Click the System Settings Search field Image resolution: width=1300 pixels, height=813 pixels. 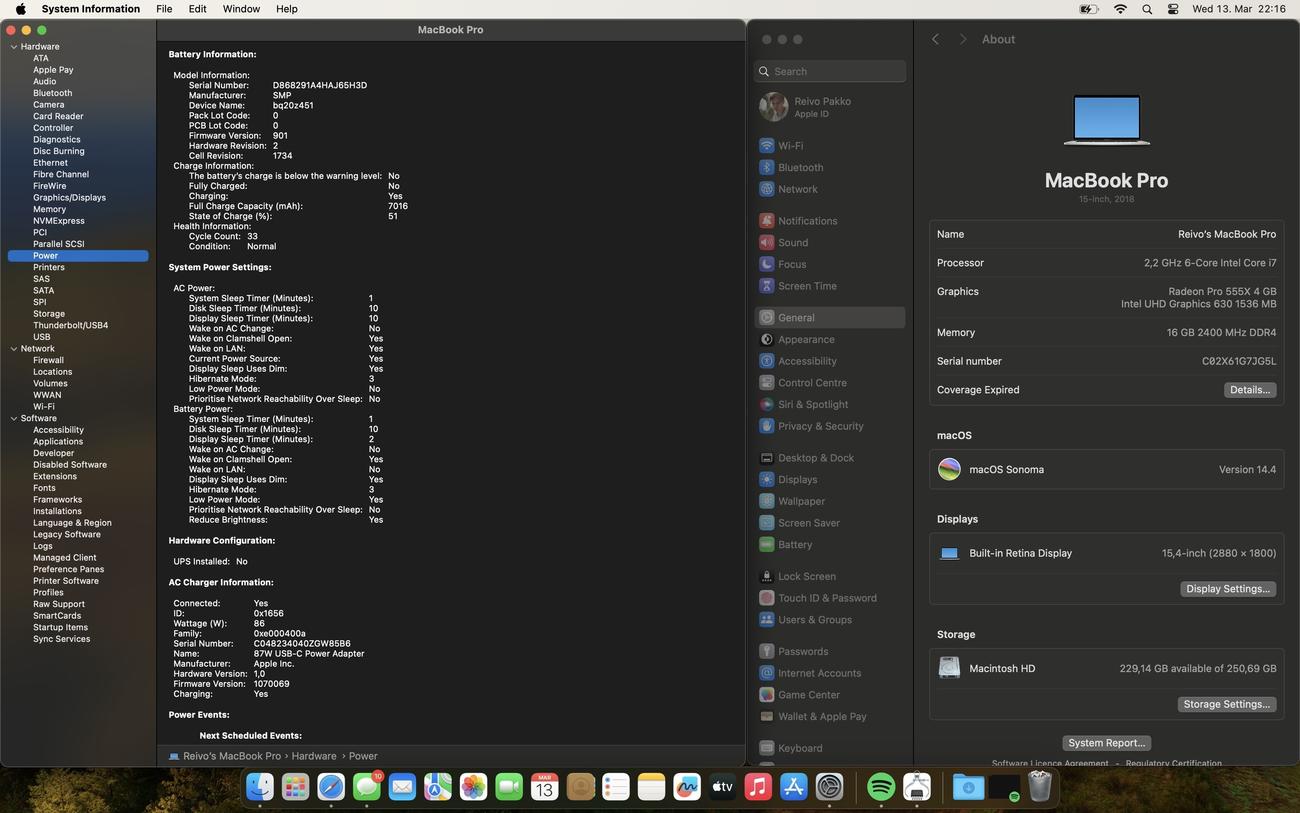coord(830,71)
